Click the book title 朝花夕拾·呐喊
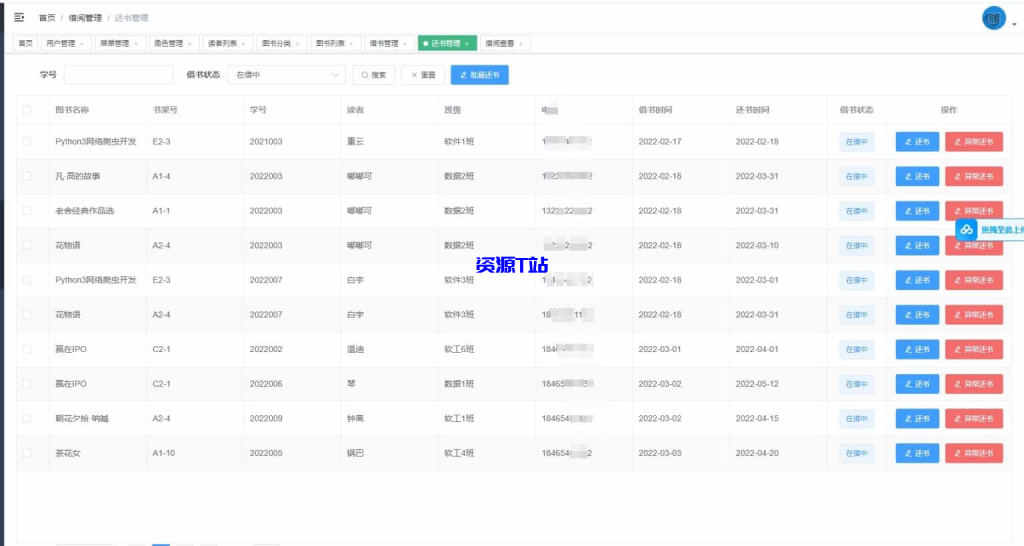The width and height of the screenshot is (1024, 546). (x=82, y=418)
